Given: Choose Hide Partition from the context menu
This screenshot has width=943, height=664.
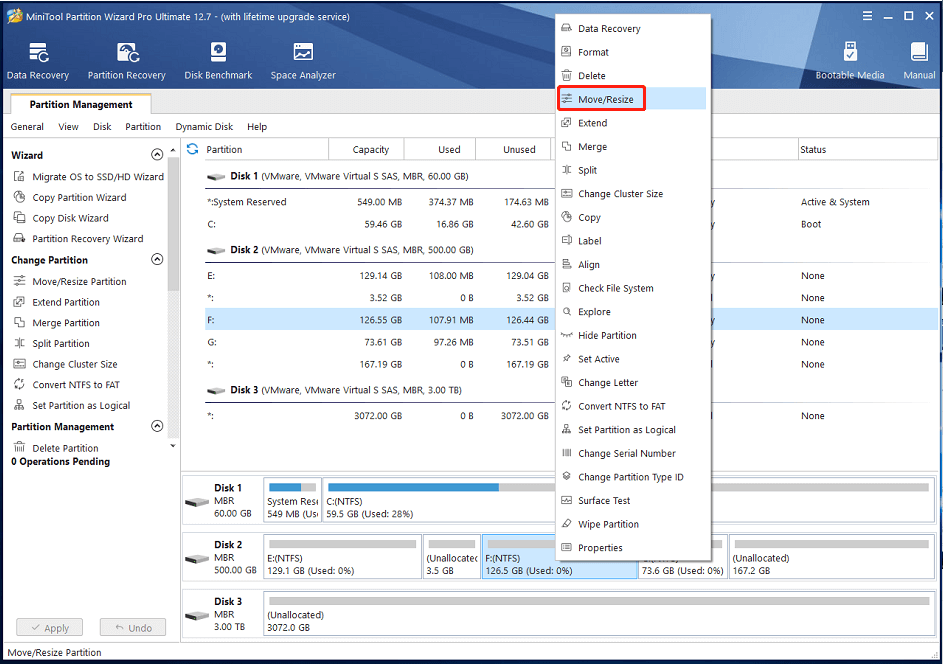Looking at the screenshot, I should [x=632, y=335].
